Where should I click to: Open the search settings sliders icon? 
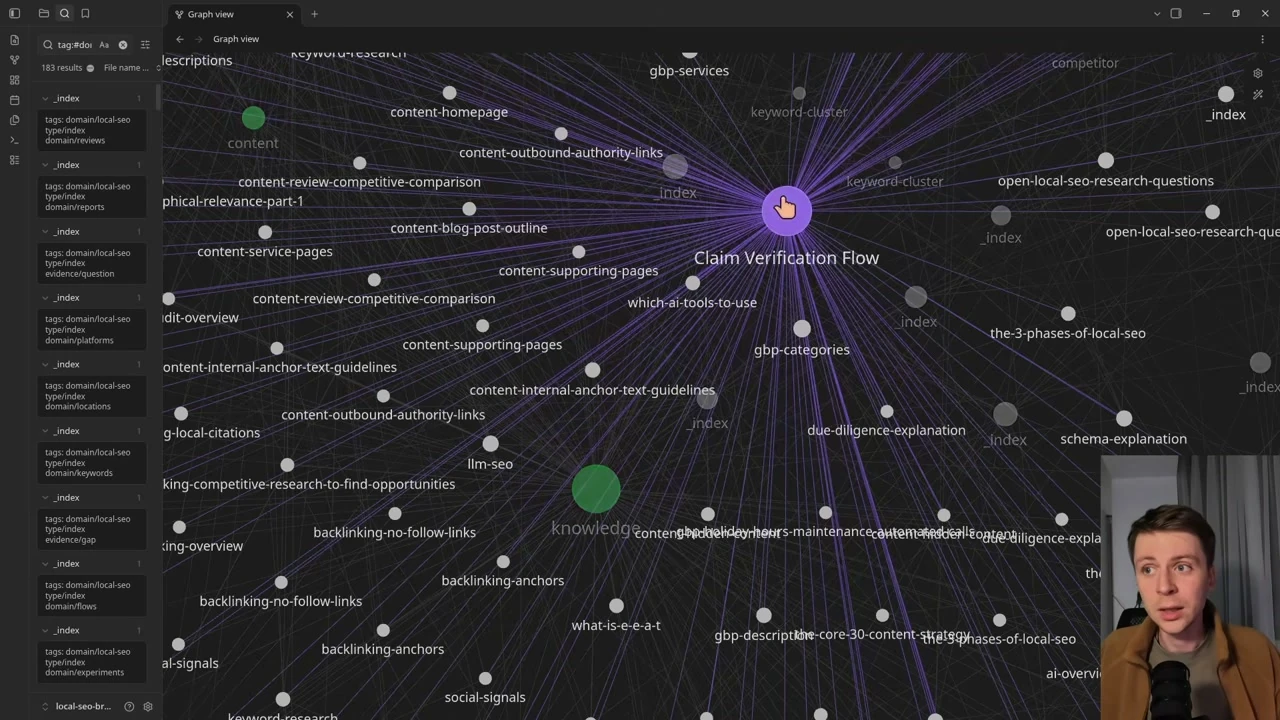(145, 45)
